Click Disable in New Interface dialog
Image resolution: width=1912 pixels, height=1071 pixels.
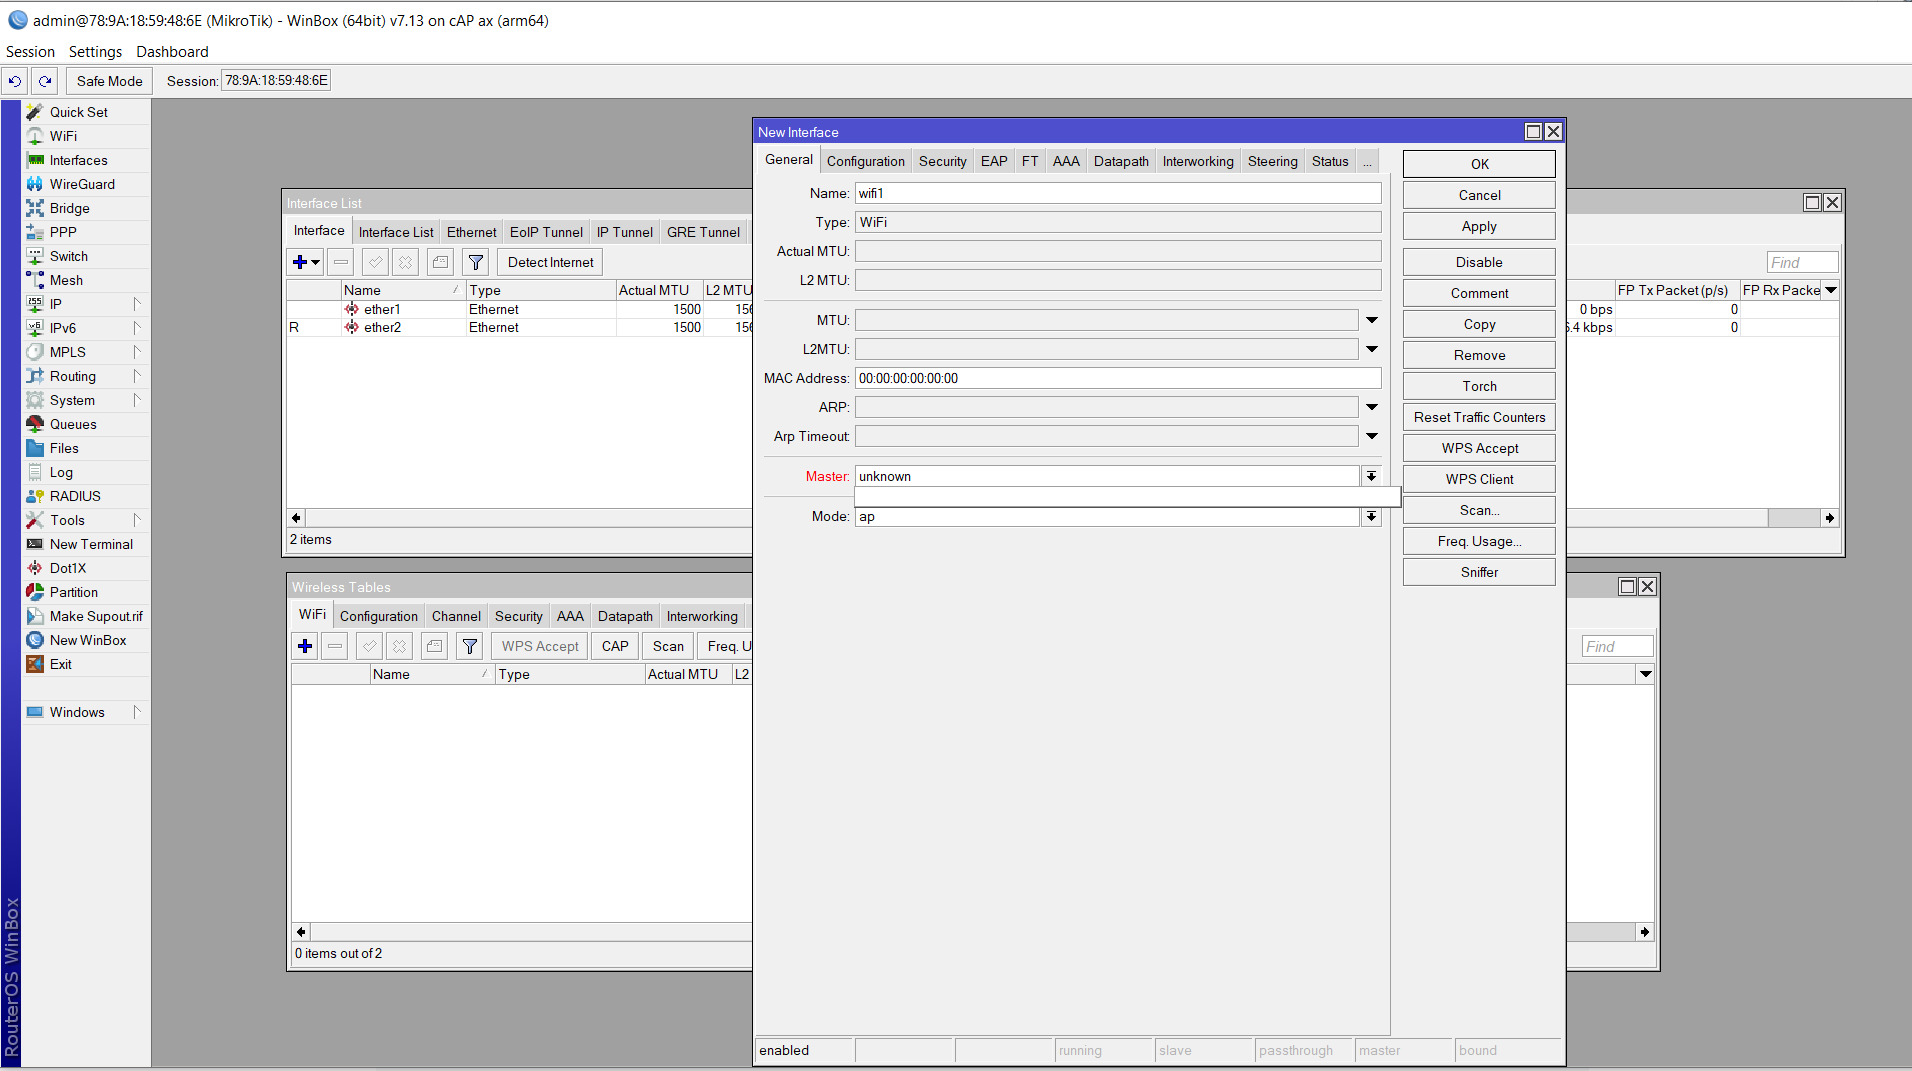(x=1478, y=262)
